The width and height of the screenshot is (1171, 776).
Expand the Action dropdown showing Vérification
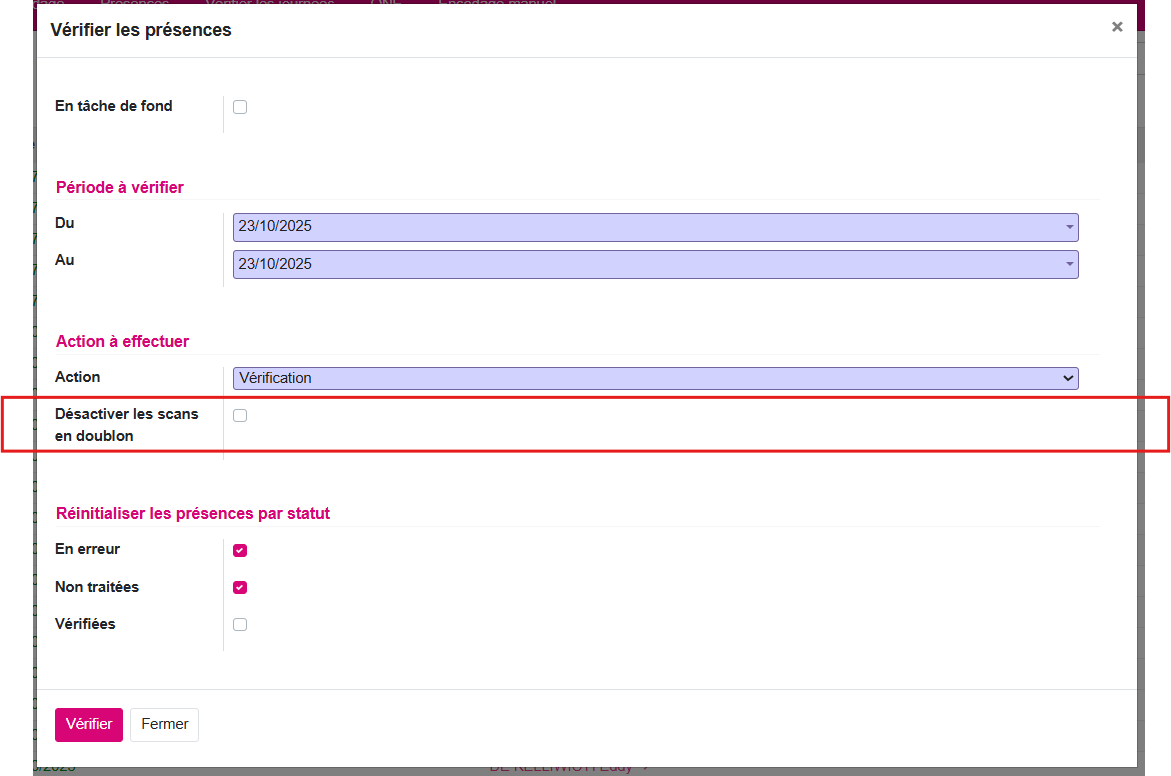(655, 378)
